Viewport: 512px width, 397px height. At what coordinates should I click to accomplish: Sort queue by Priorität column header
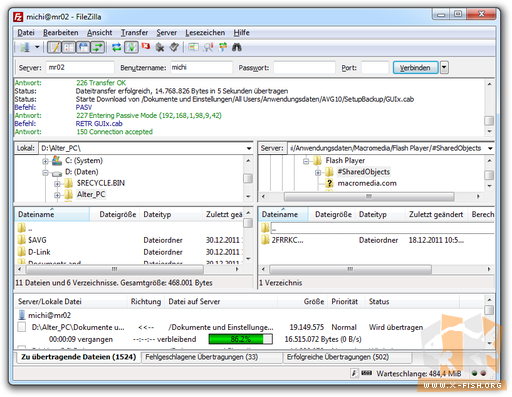click(346, 302)
